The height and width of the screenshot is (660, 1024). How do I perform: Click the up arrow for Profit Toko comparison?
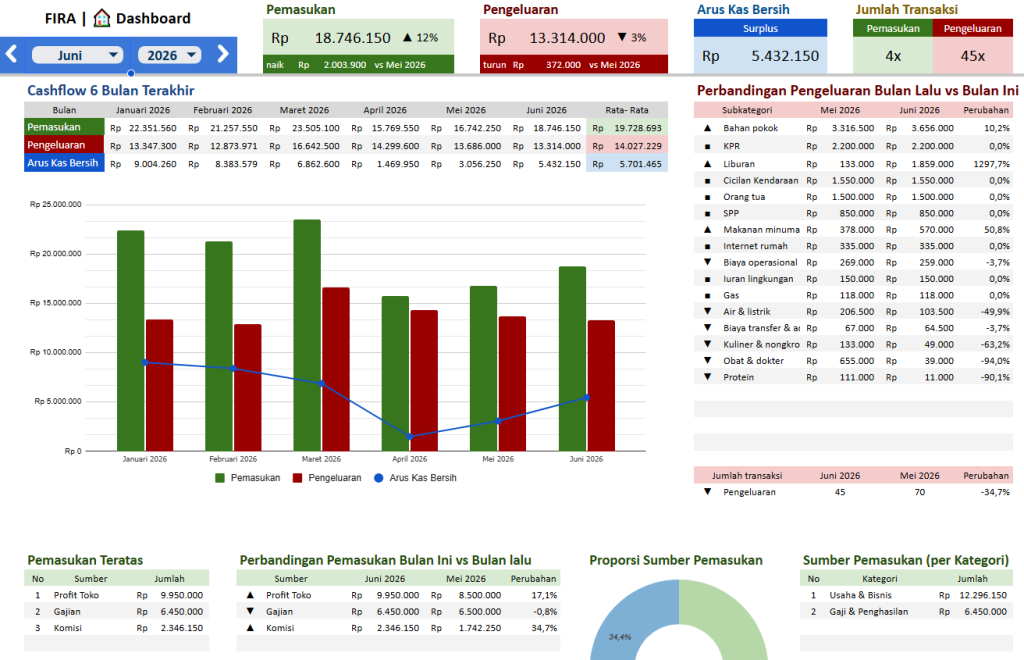click(x=250, y=595)
